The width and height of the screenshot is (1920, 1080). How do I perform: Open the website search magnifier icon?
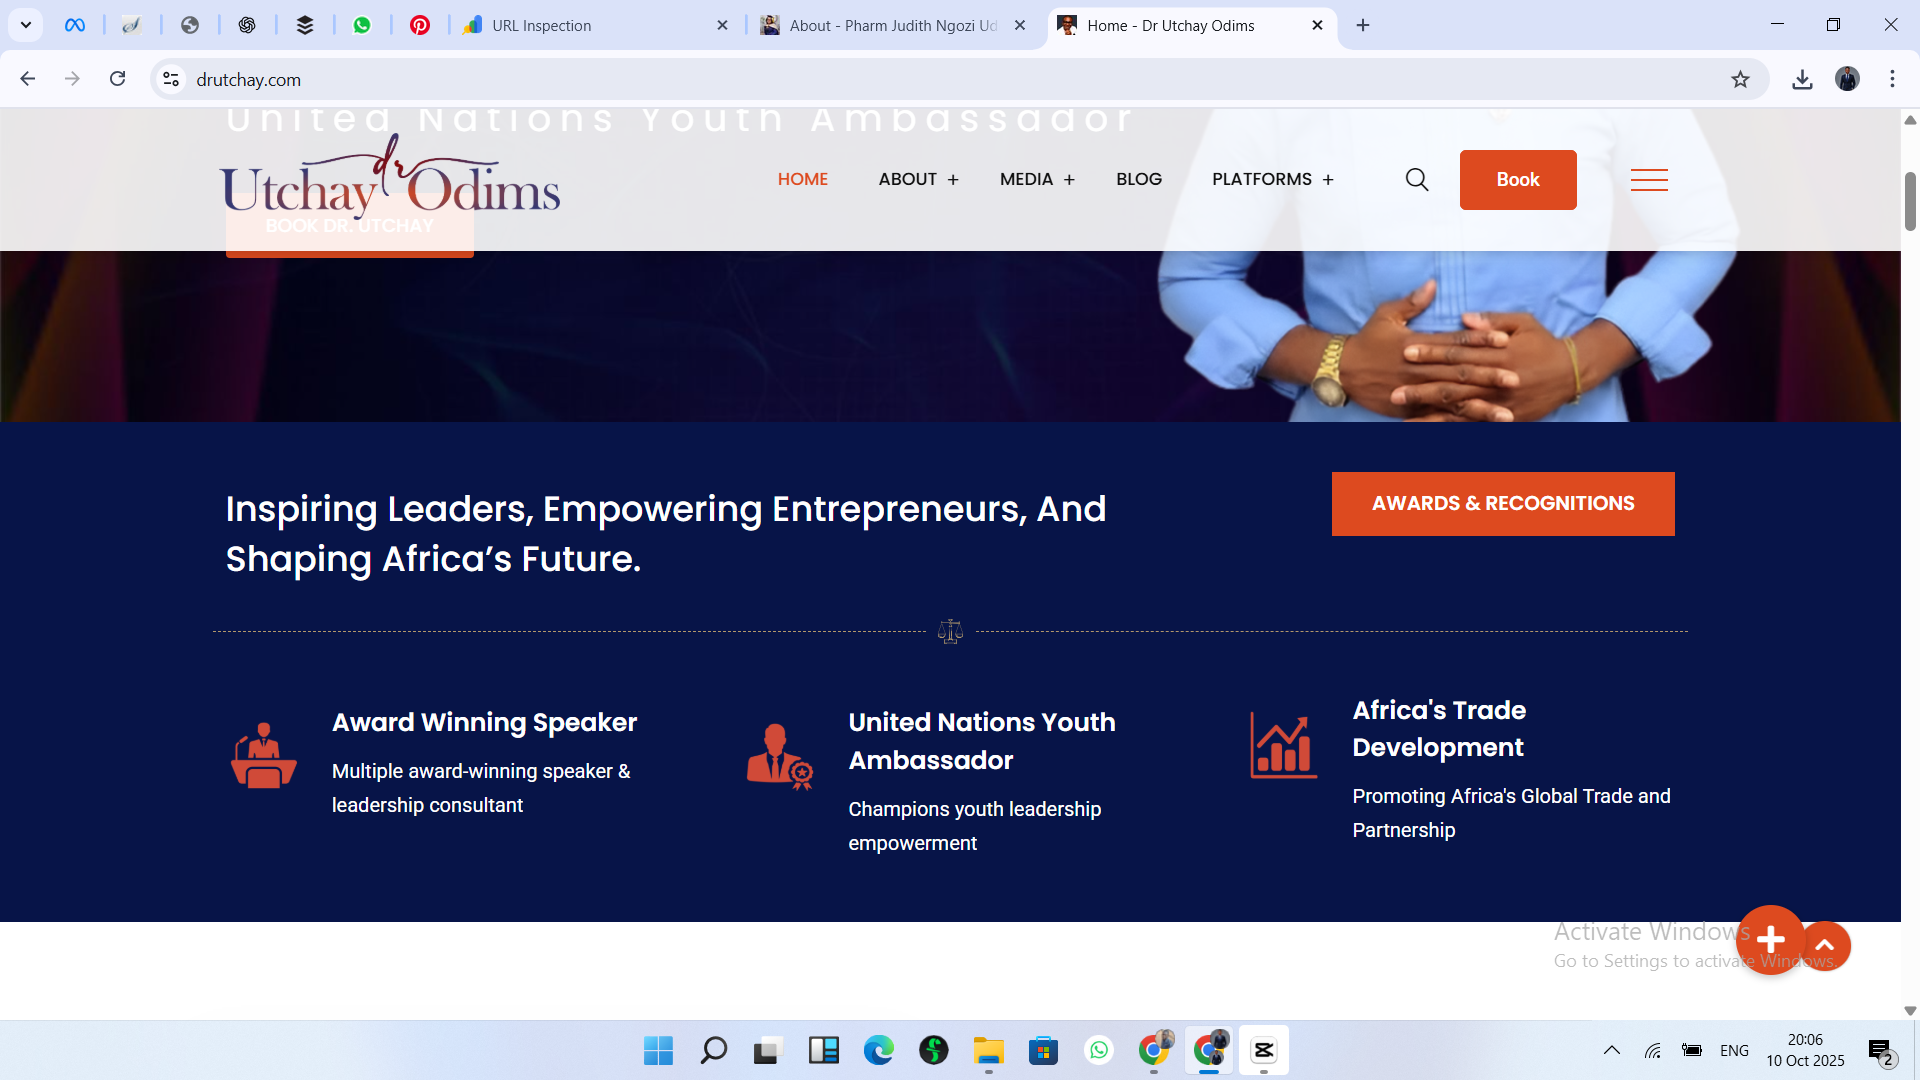[x=1416, y=180]
